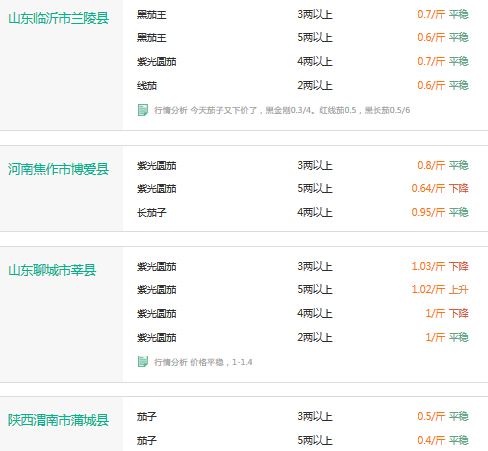Click 兰陵县 紫光圆茄 4两以上 row
The image size is (488, 451).
tap(303, 61)
